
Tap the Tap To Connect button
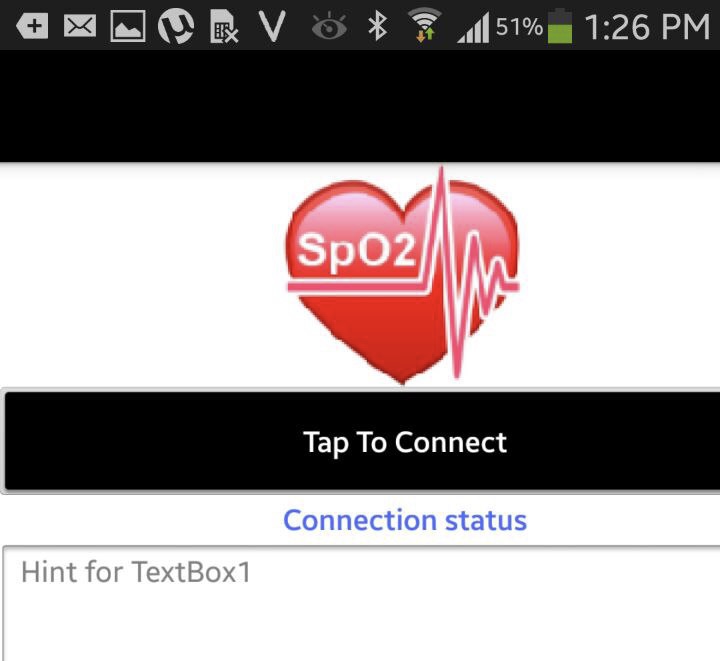[x=361, y=441]
